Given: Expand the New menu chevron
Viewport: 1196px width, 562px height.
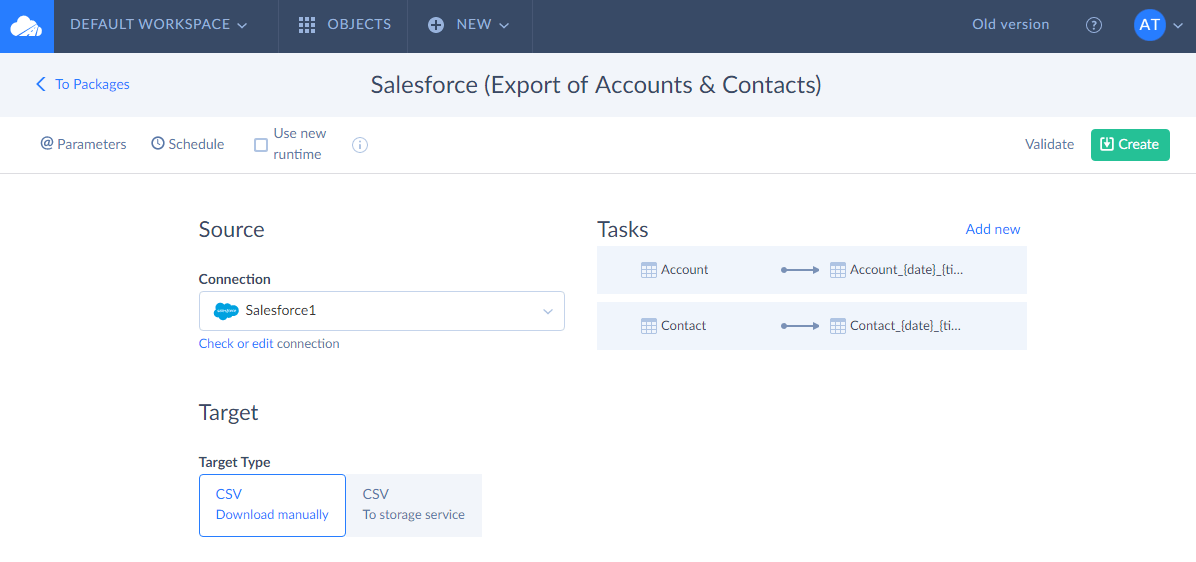Looking at the screenshot, I should (x=504, y=26).
